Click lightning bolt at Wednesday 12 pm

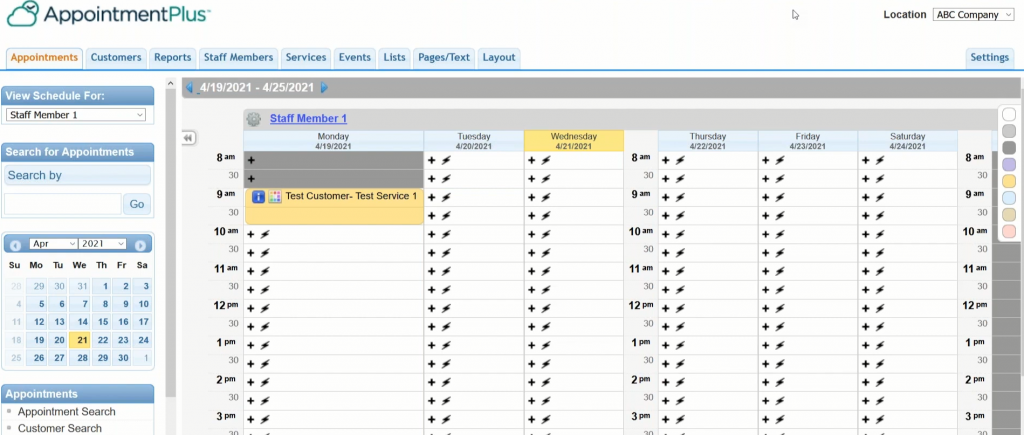pyautogui.click(x=546, y=308)
